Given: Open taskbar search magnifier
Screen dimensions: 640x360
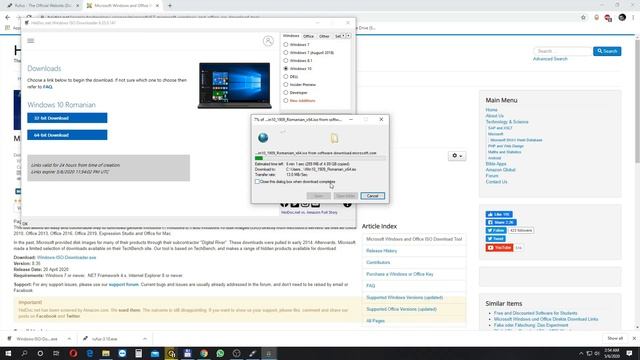Looking at the screenshot, I should 24,353.
